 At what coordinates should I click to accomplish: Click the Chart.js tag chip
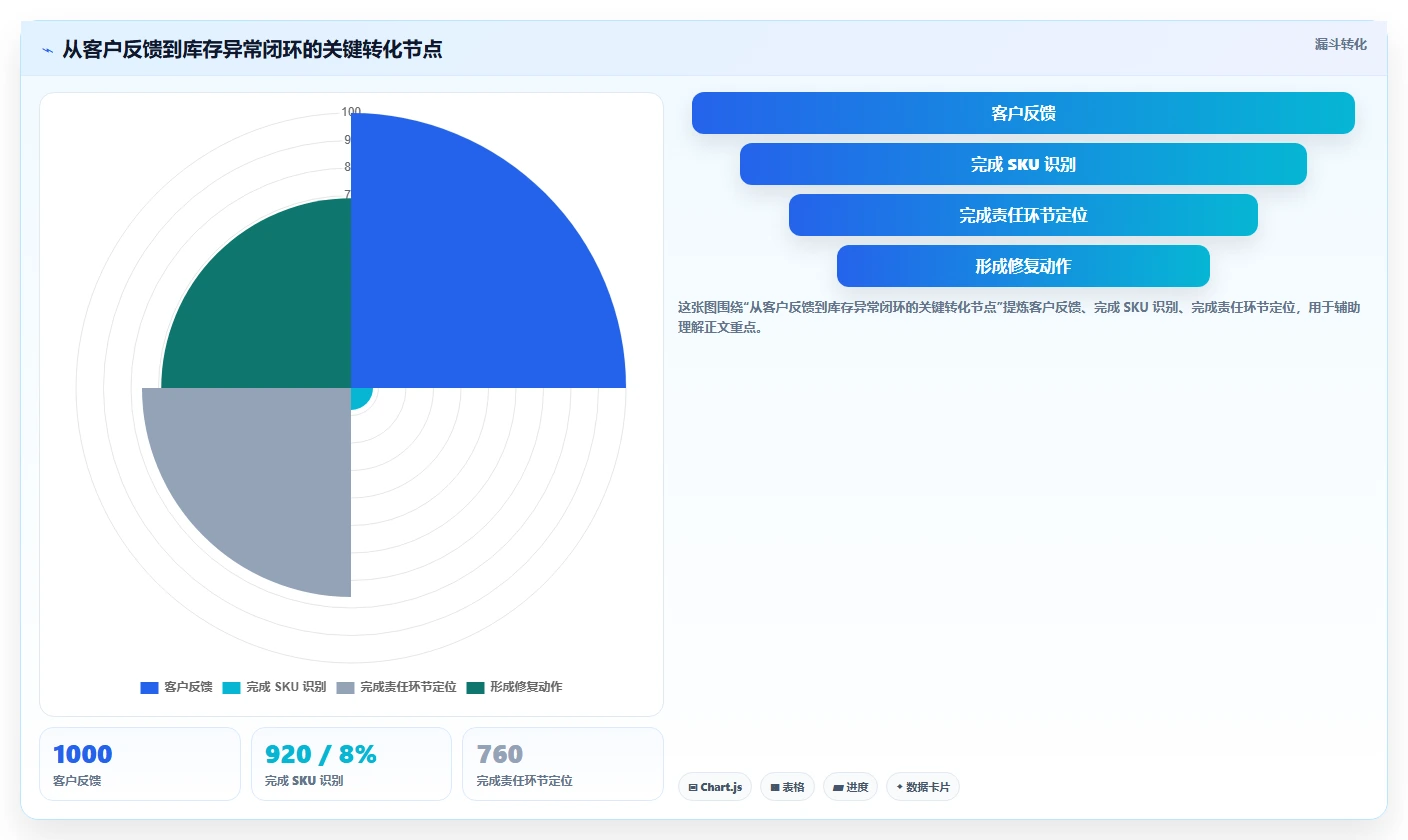[715, 787]
